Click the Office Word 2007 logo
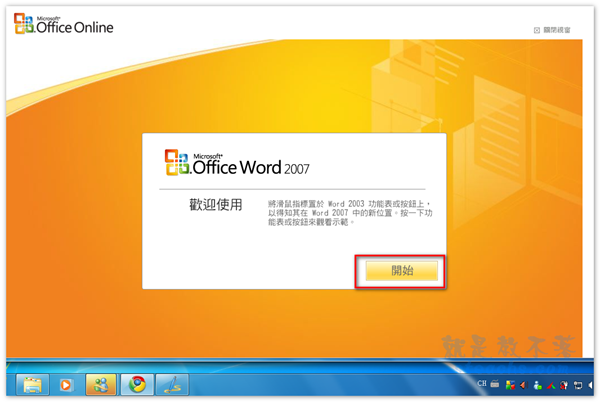The image size is (600, 402). pos(237,163)
